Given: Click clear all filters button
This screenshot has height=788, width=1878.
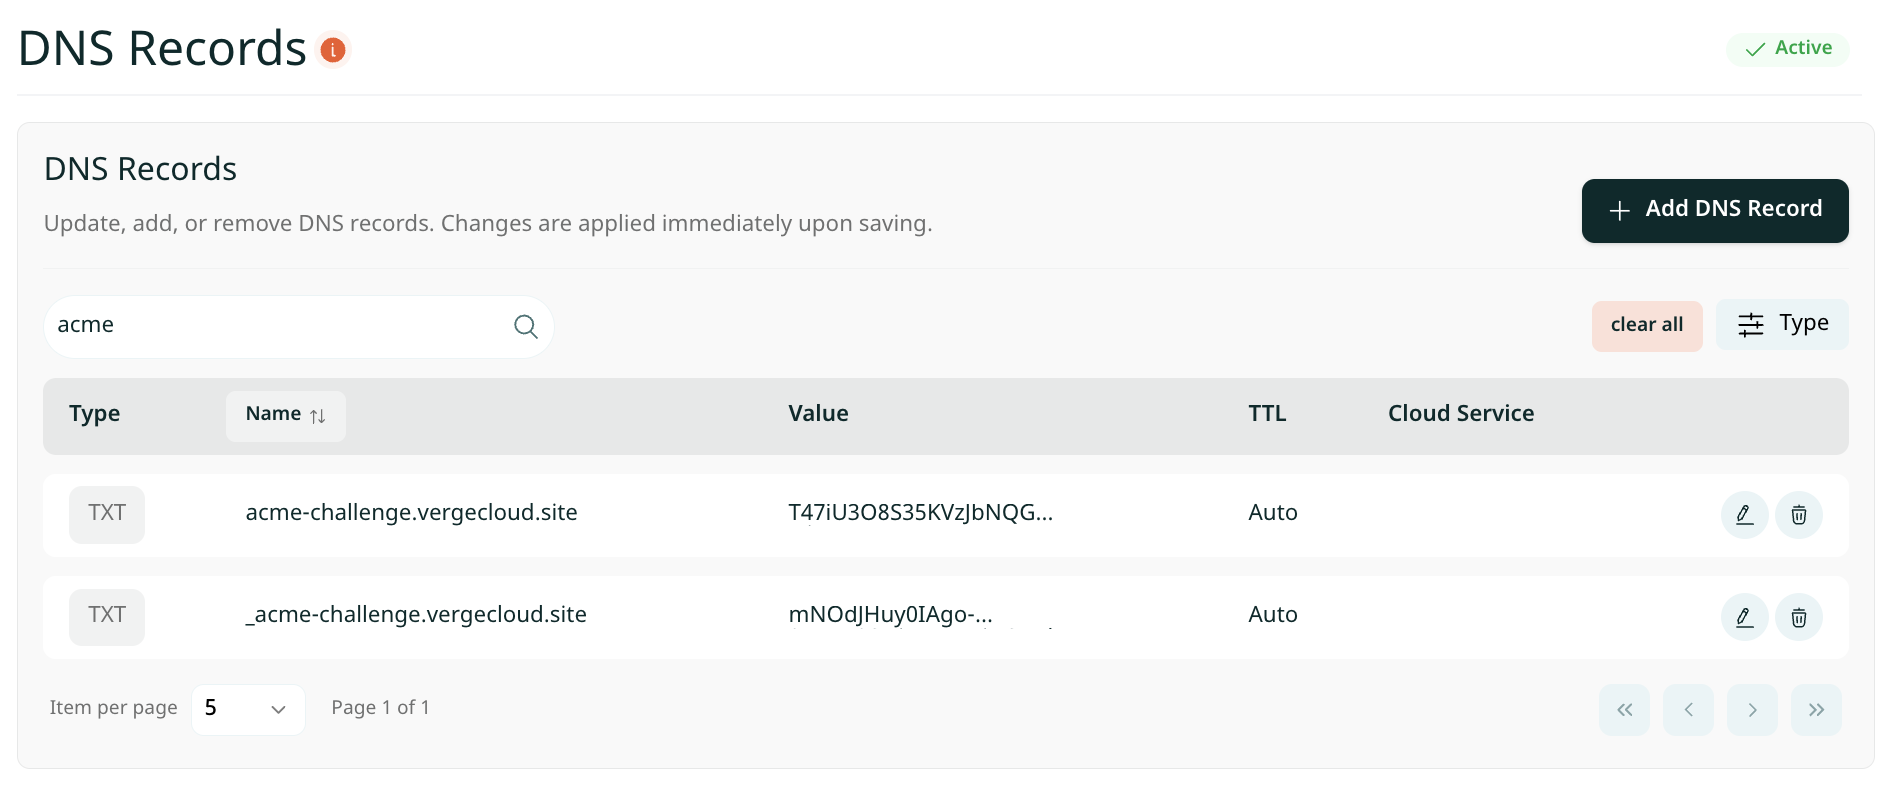Looking at the screenshot, I should [1646, 325].
